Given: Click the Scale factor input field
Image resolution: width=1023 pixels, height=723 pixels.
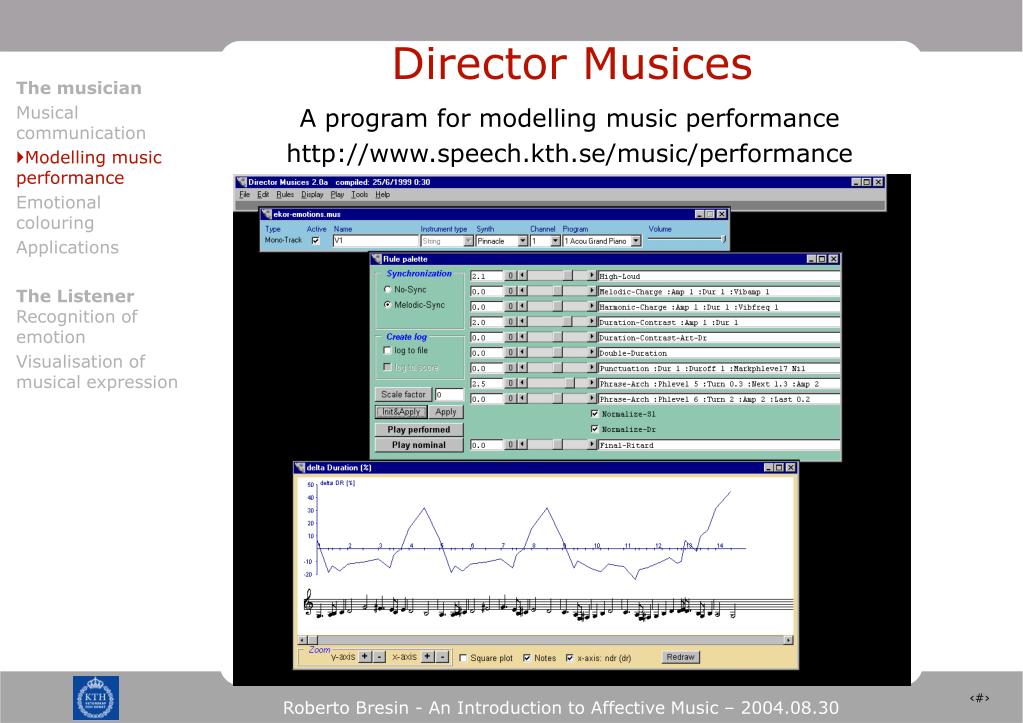Looking at the screenshot, I should 449,394.
